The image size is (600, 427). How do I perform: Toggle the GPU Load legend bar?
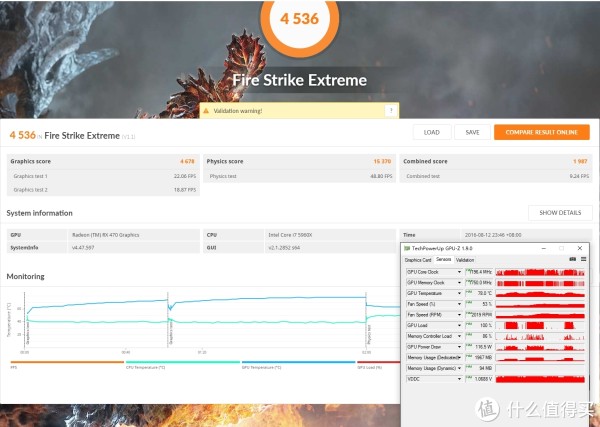(x=378, y=362)
